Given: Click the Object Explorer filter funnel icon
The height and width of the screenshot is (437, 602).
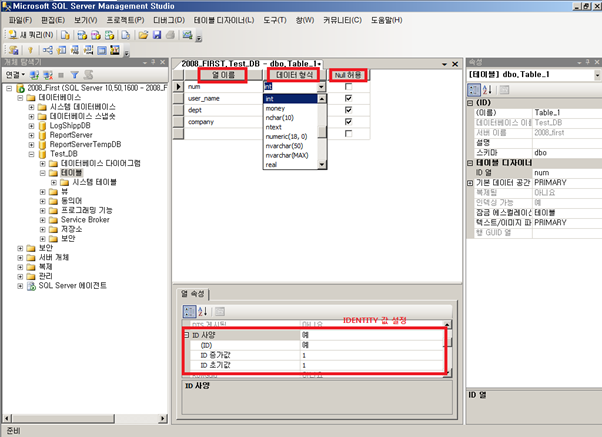Looking at the screenshot, I should [74, 75].
